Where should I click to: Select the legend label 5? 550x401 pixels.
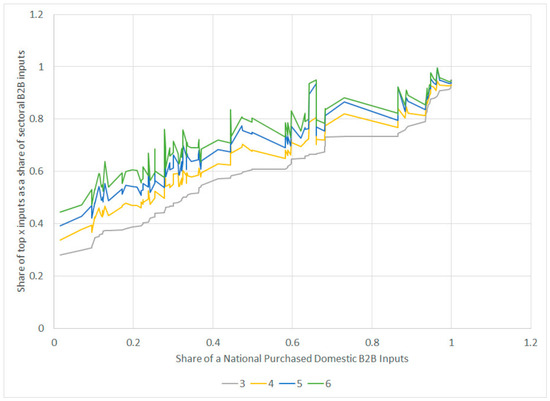click(299, 383)
